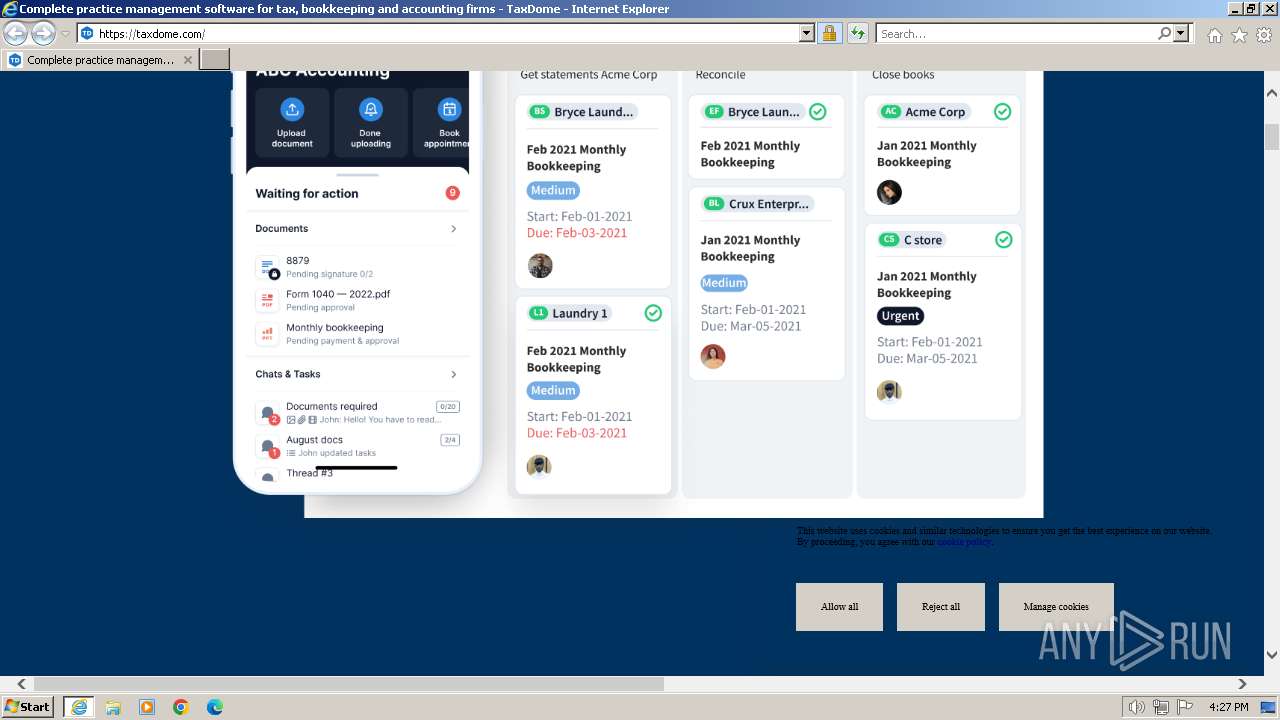This screenshot has width=1280, height=720.
Task: Click the BL badge on Crux Enterpr card
Action: 713,203
